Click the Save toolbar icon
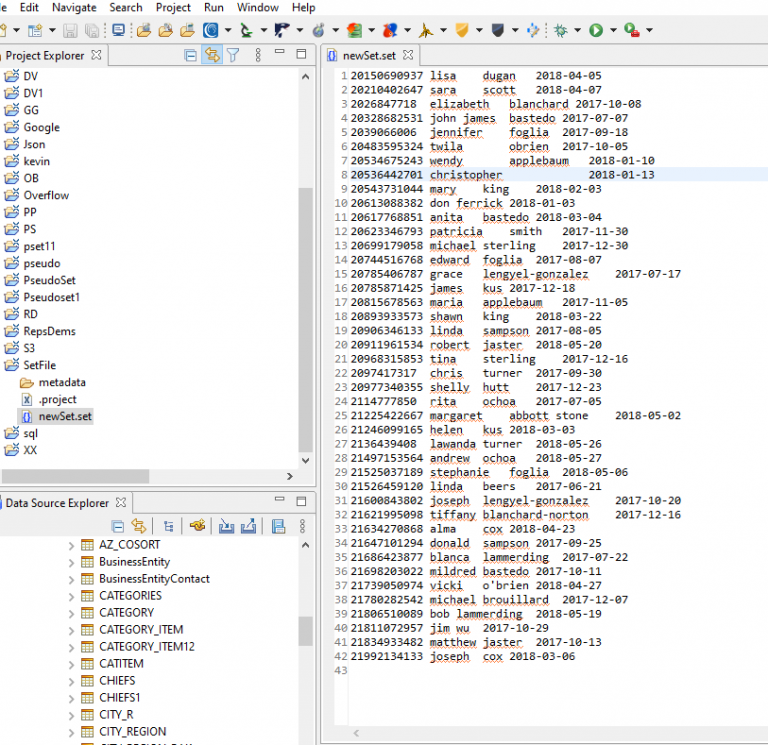The image size is (768, 745). [70, 30]
